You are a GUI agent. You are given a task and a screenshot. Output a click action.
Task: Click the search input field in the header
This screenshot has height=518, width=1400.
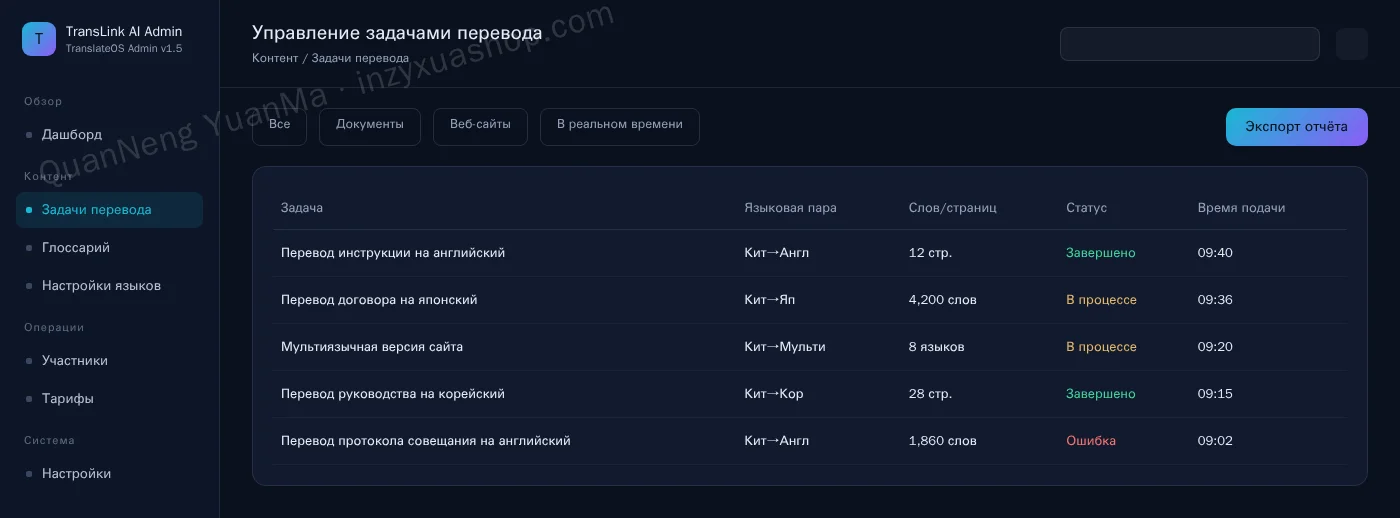tap(1190, 44)
